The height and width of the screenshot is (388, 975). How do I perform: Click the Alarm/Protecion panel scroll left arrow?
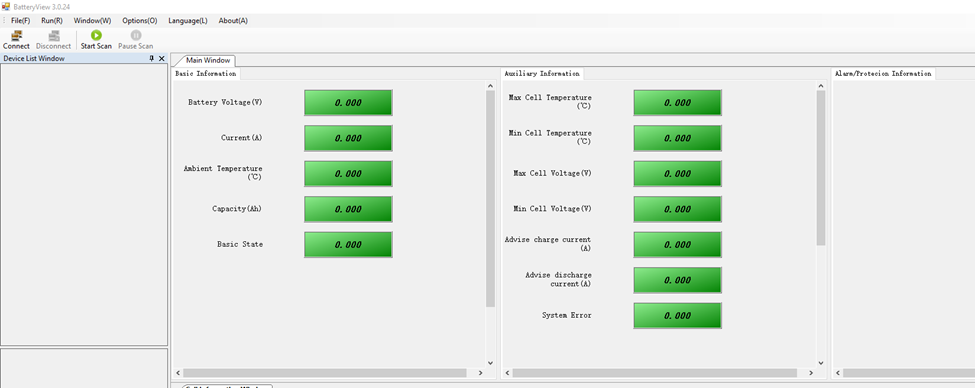(x=838, y=373)
